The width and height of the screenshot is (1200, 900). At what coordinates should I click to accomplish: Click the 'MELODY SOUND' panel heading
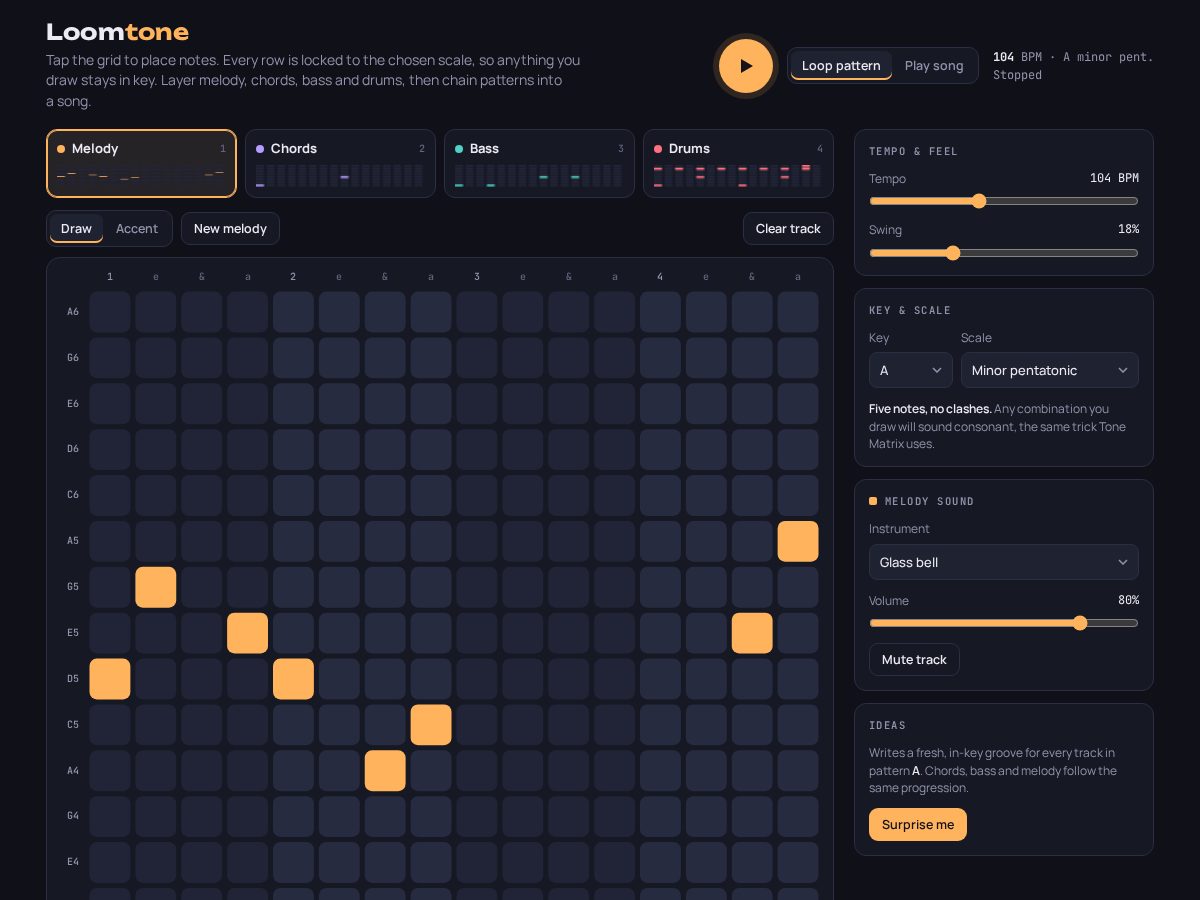(929, 501)
